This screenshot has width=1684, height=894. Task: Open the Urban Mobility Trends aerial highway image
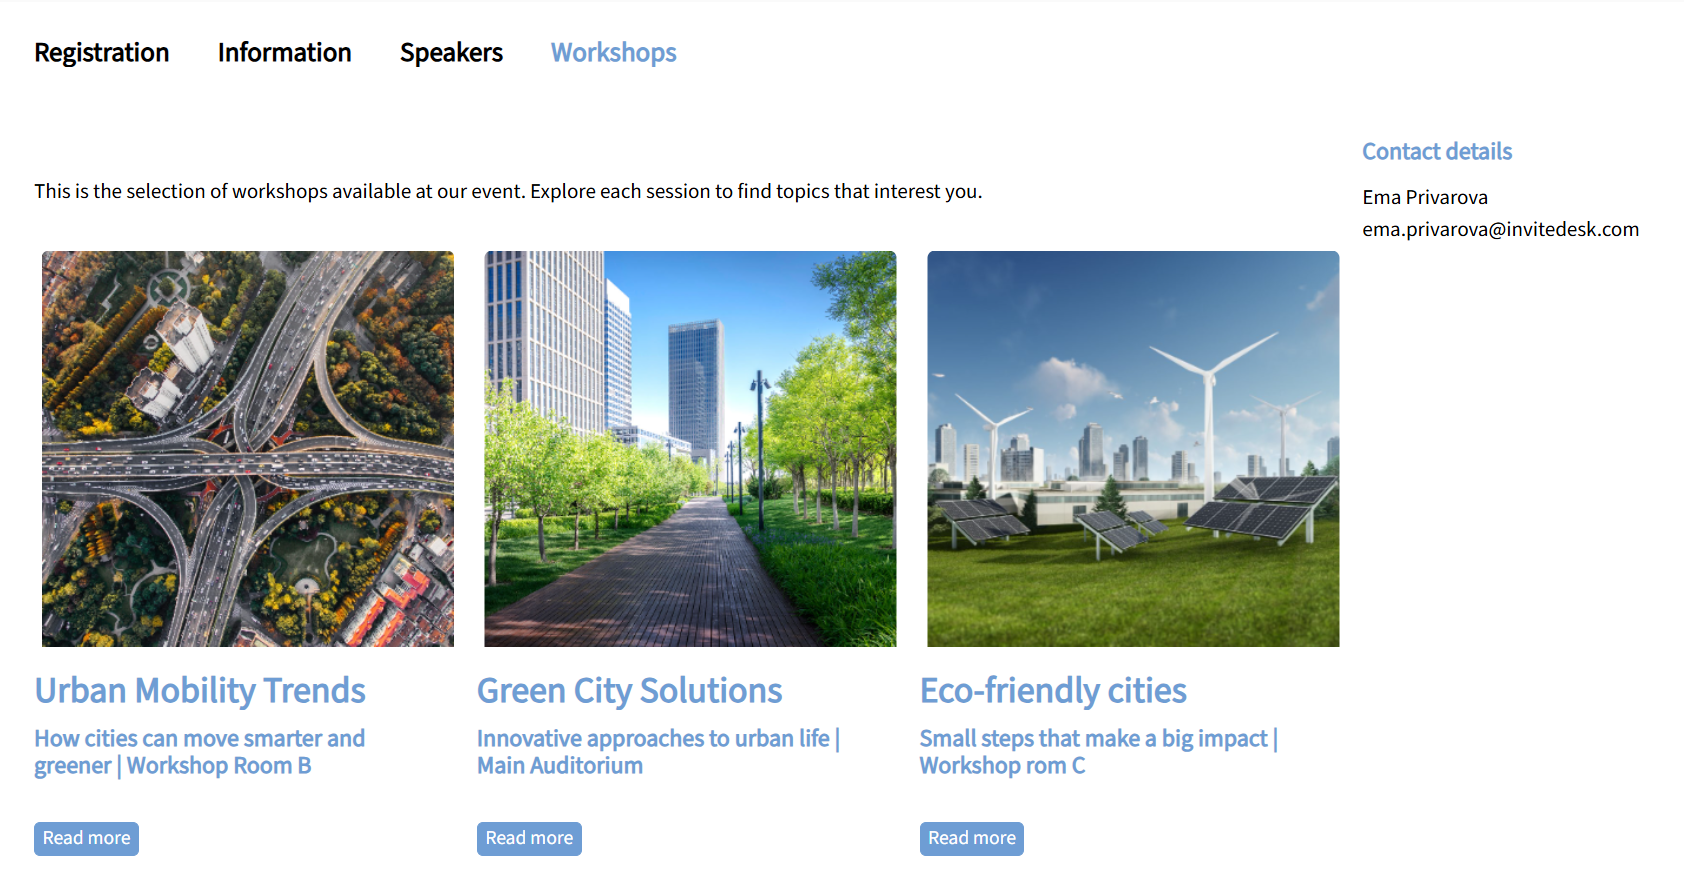pyautogui.click(x=248, y=449)
